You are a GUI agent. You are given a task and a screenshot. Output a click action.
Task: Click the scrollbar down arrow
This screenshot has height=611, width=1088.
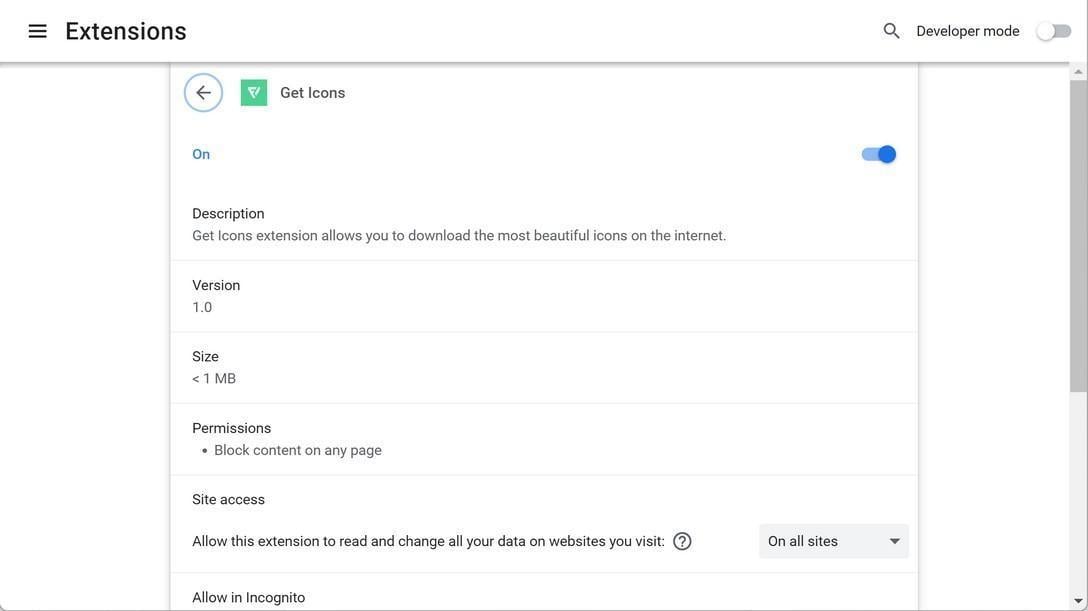[1078, 601]
